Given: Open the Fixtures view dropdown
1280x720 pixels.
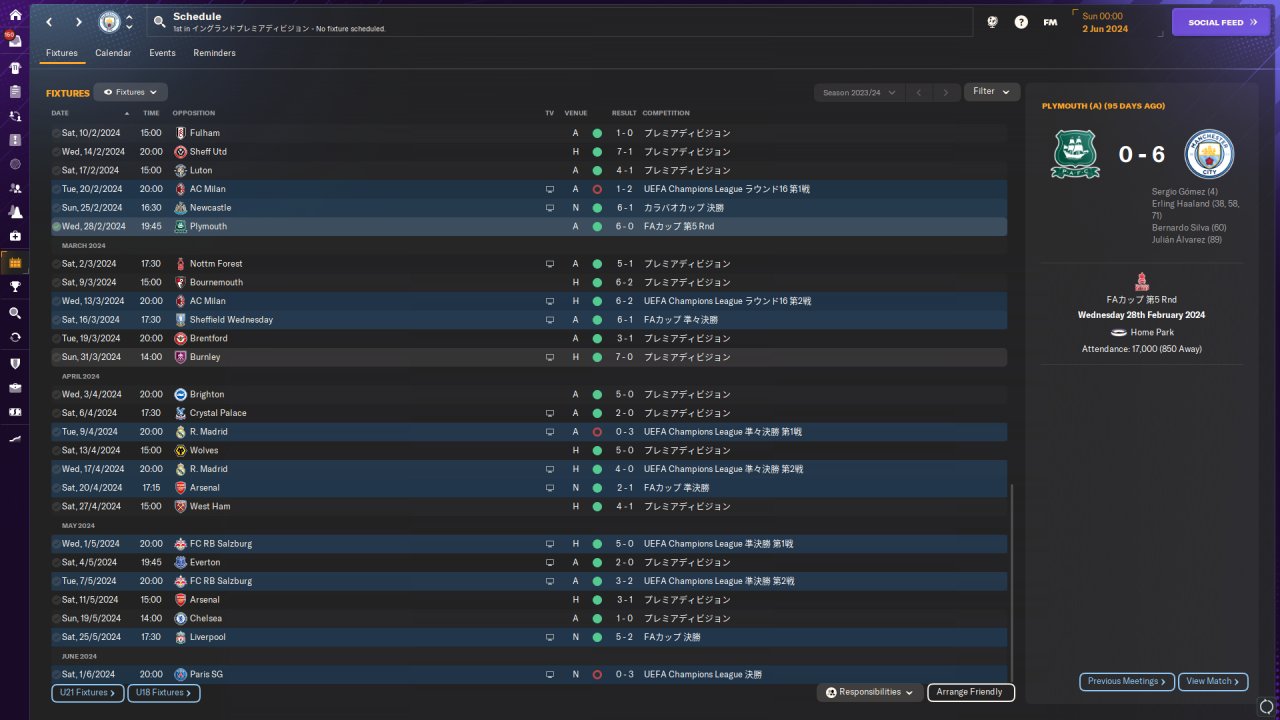Looking at the screenshot, I should [130, 92].
